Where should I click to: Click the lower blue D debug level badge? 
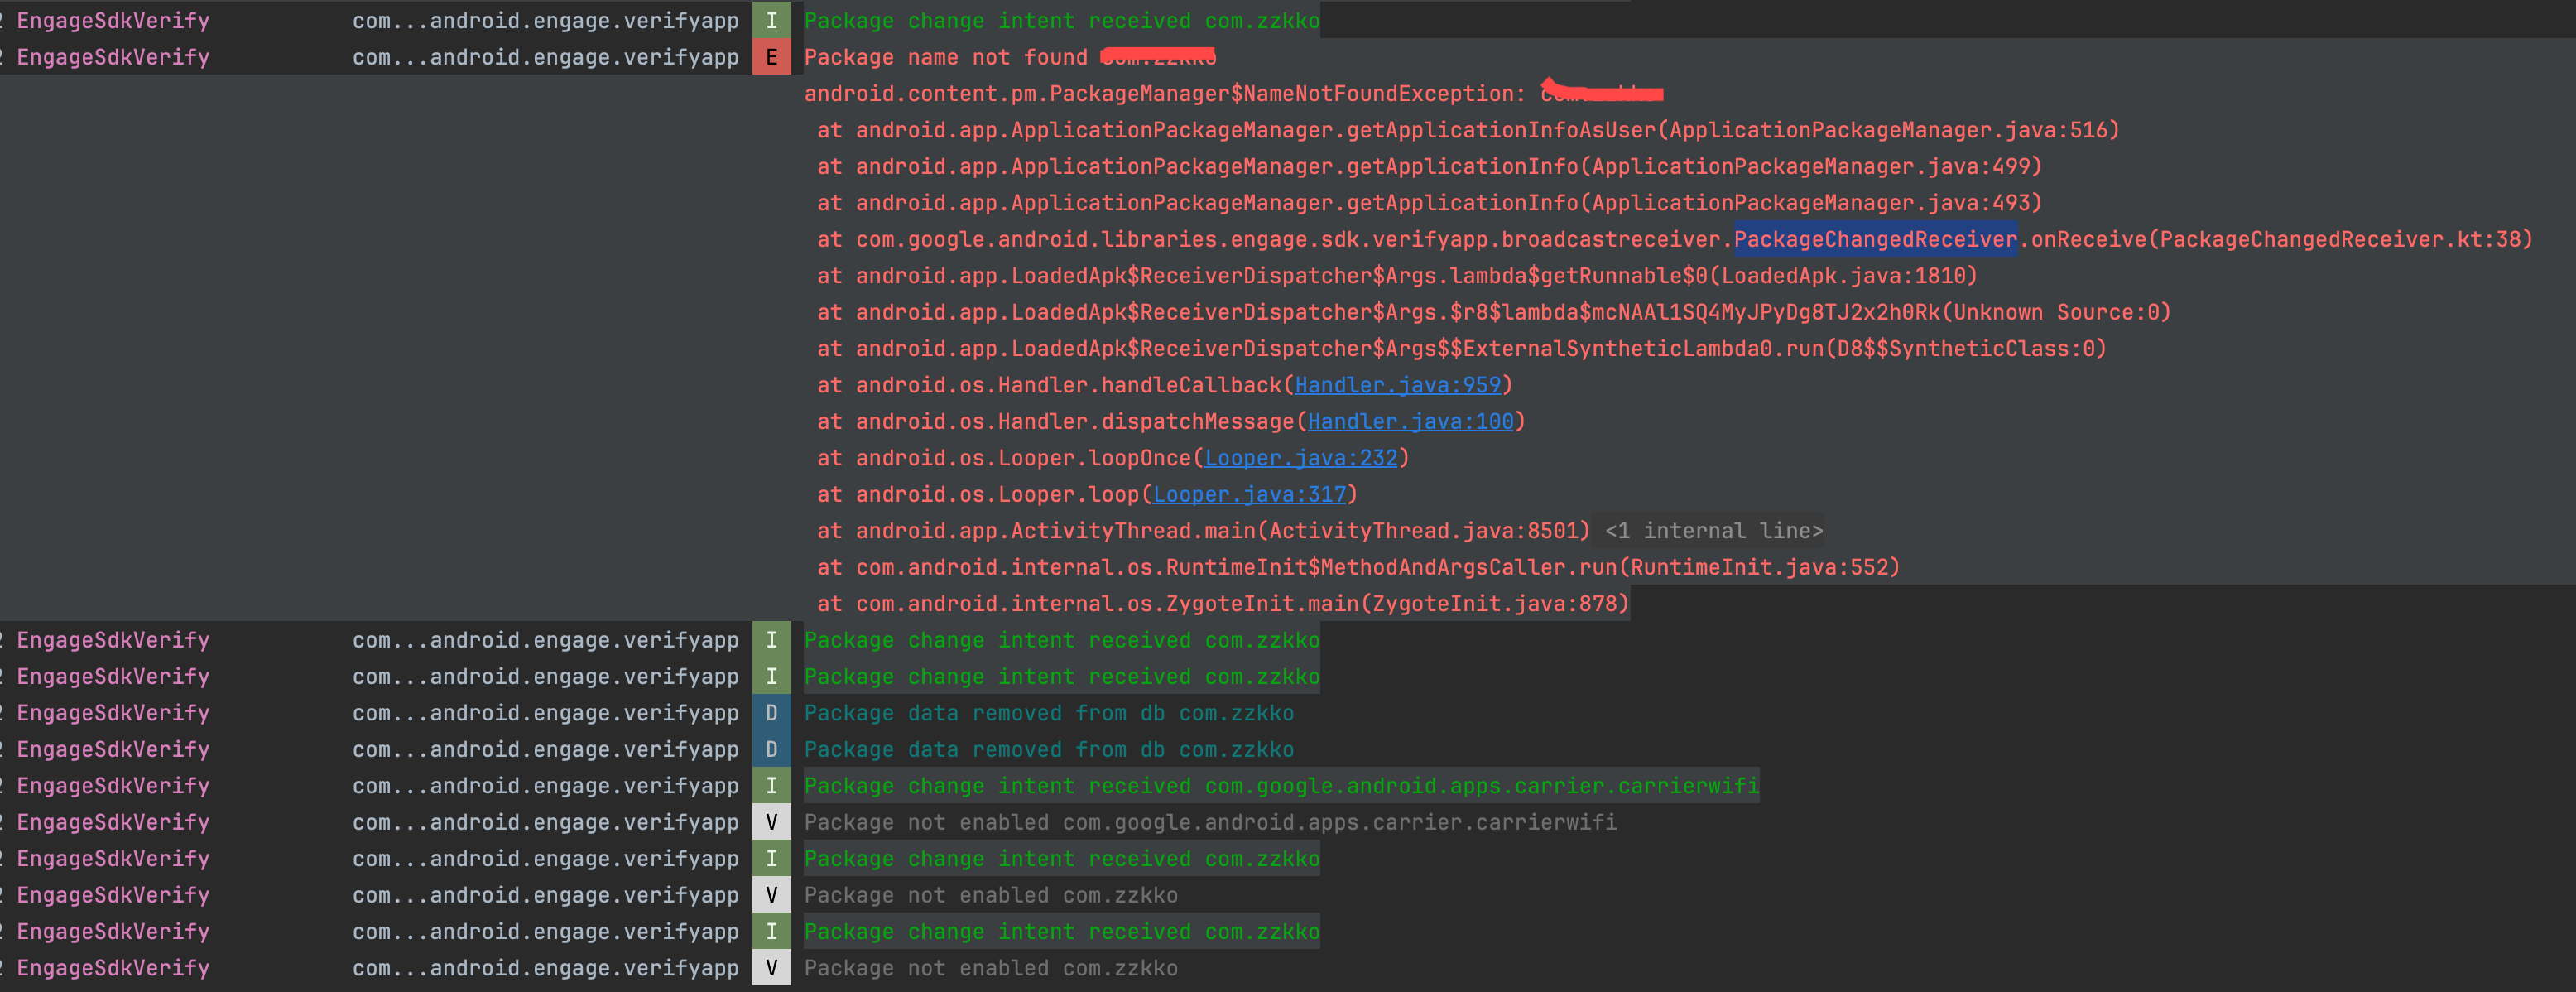point(771,749)
